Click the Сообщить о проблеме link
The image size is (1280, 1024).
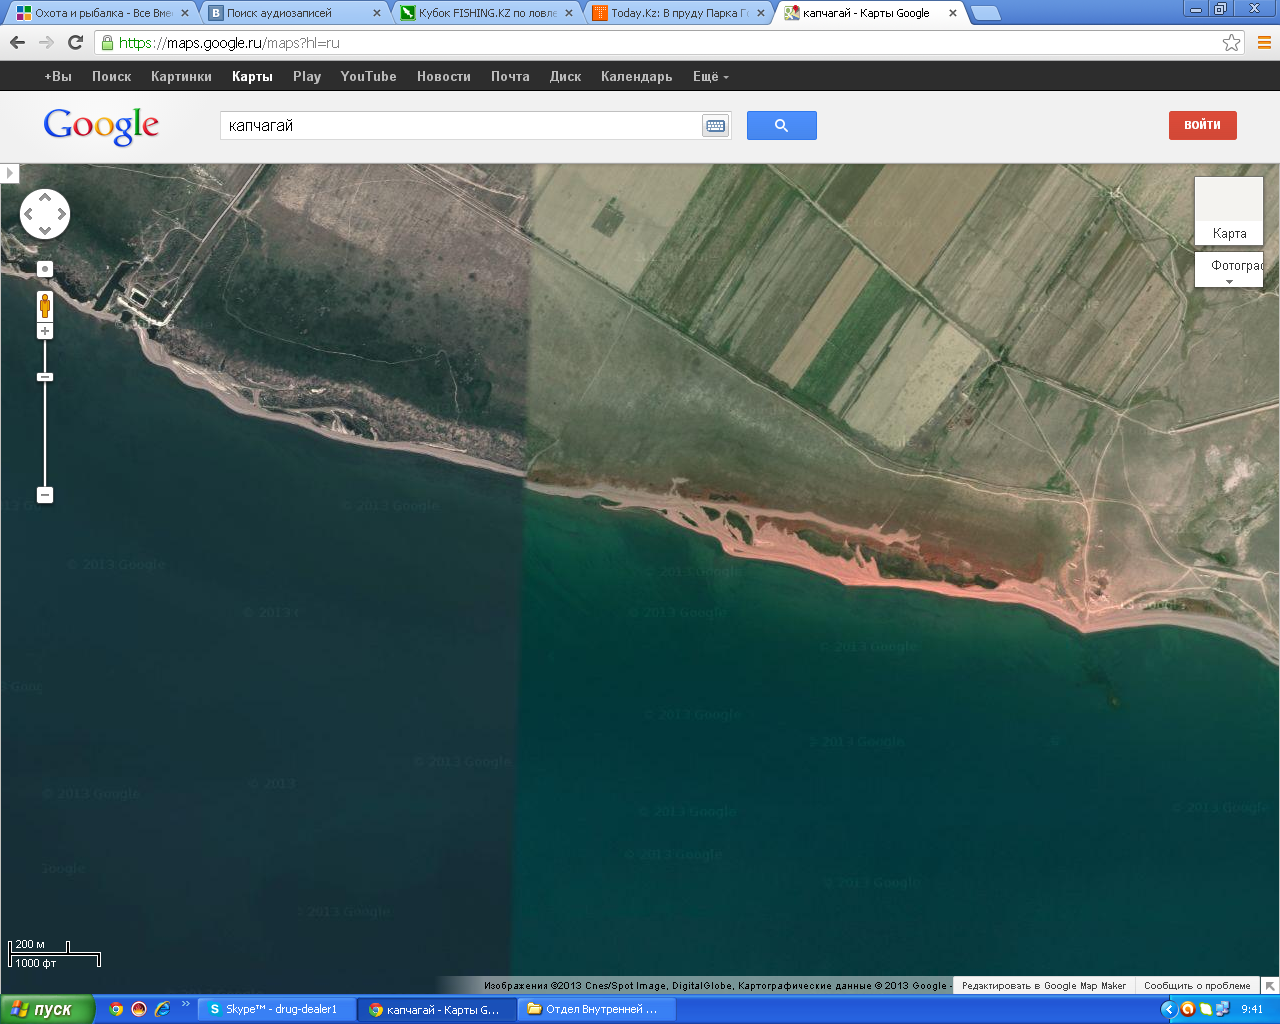[x=1197, y=986]
